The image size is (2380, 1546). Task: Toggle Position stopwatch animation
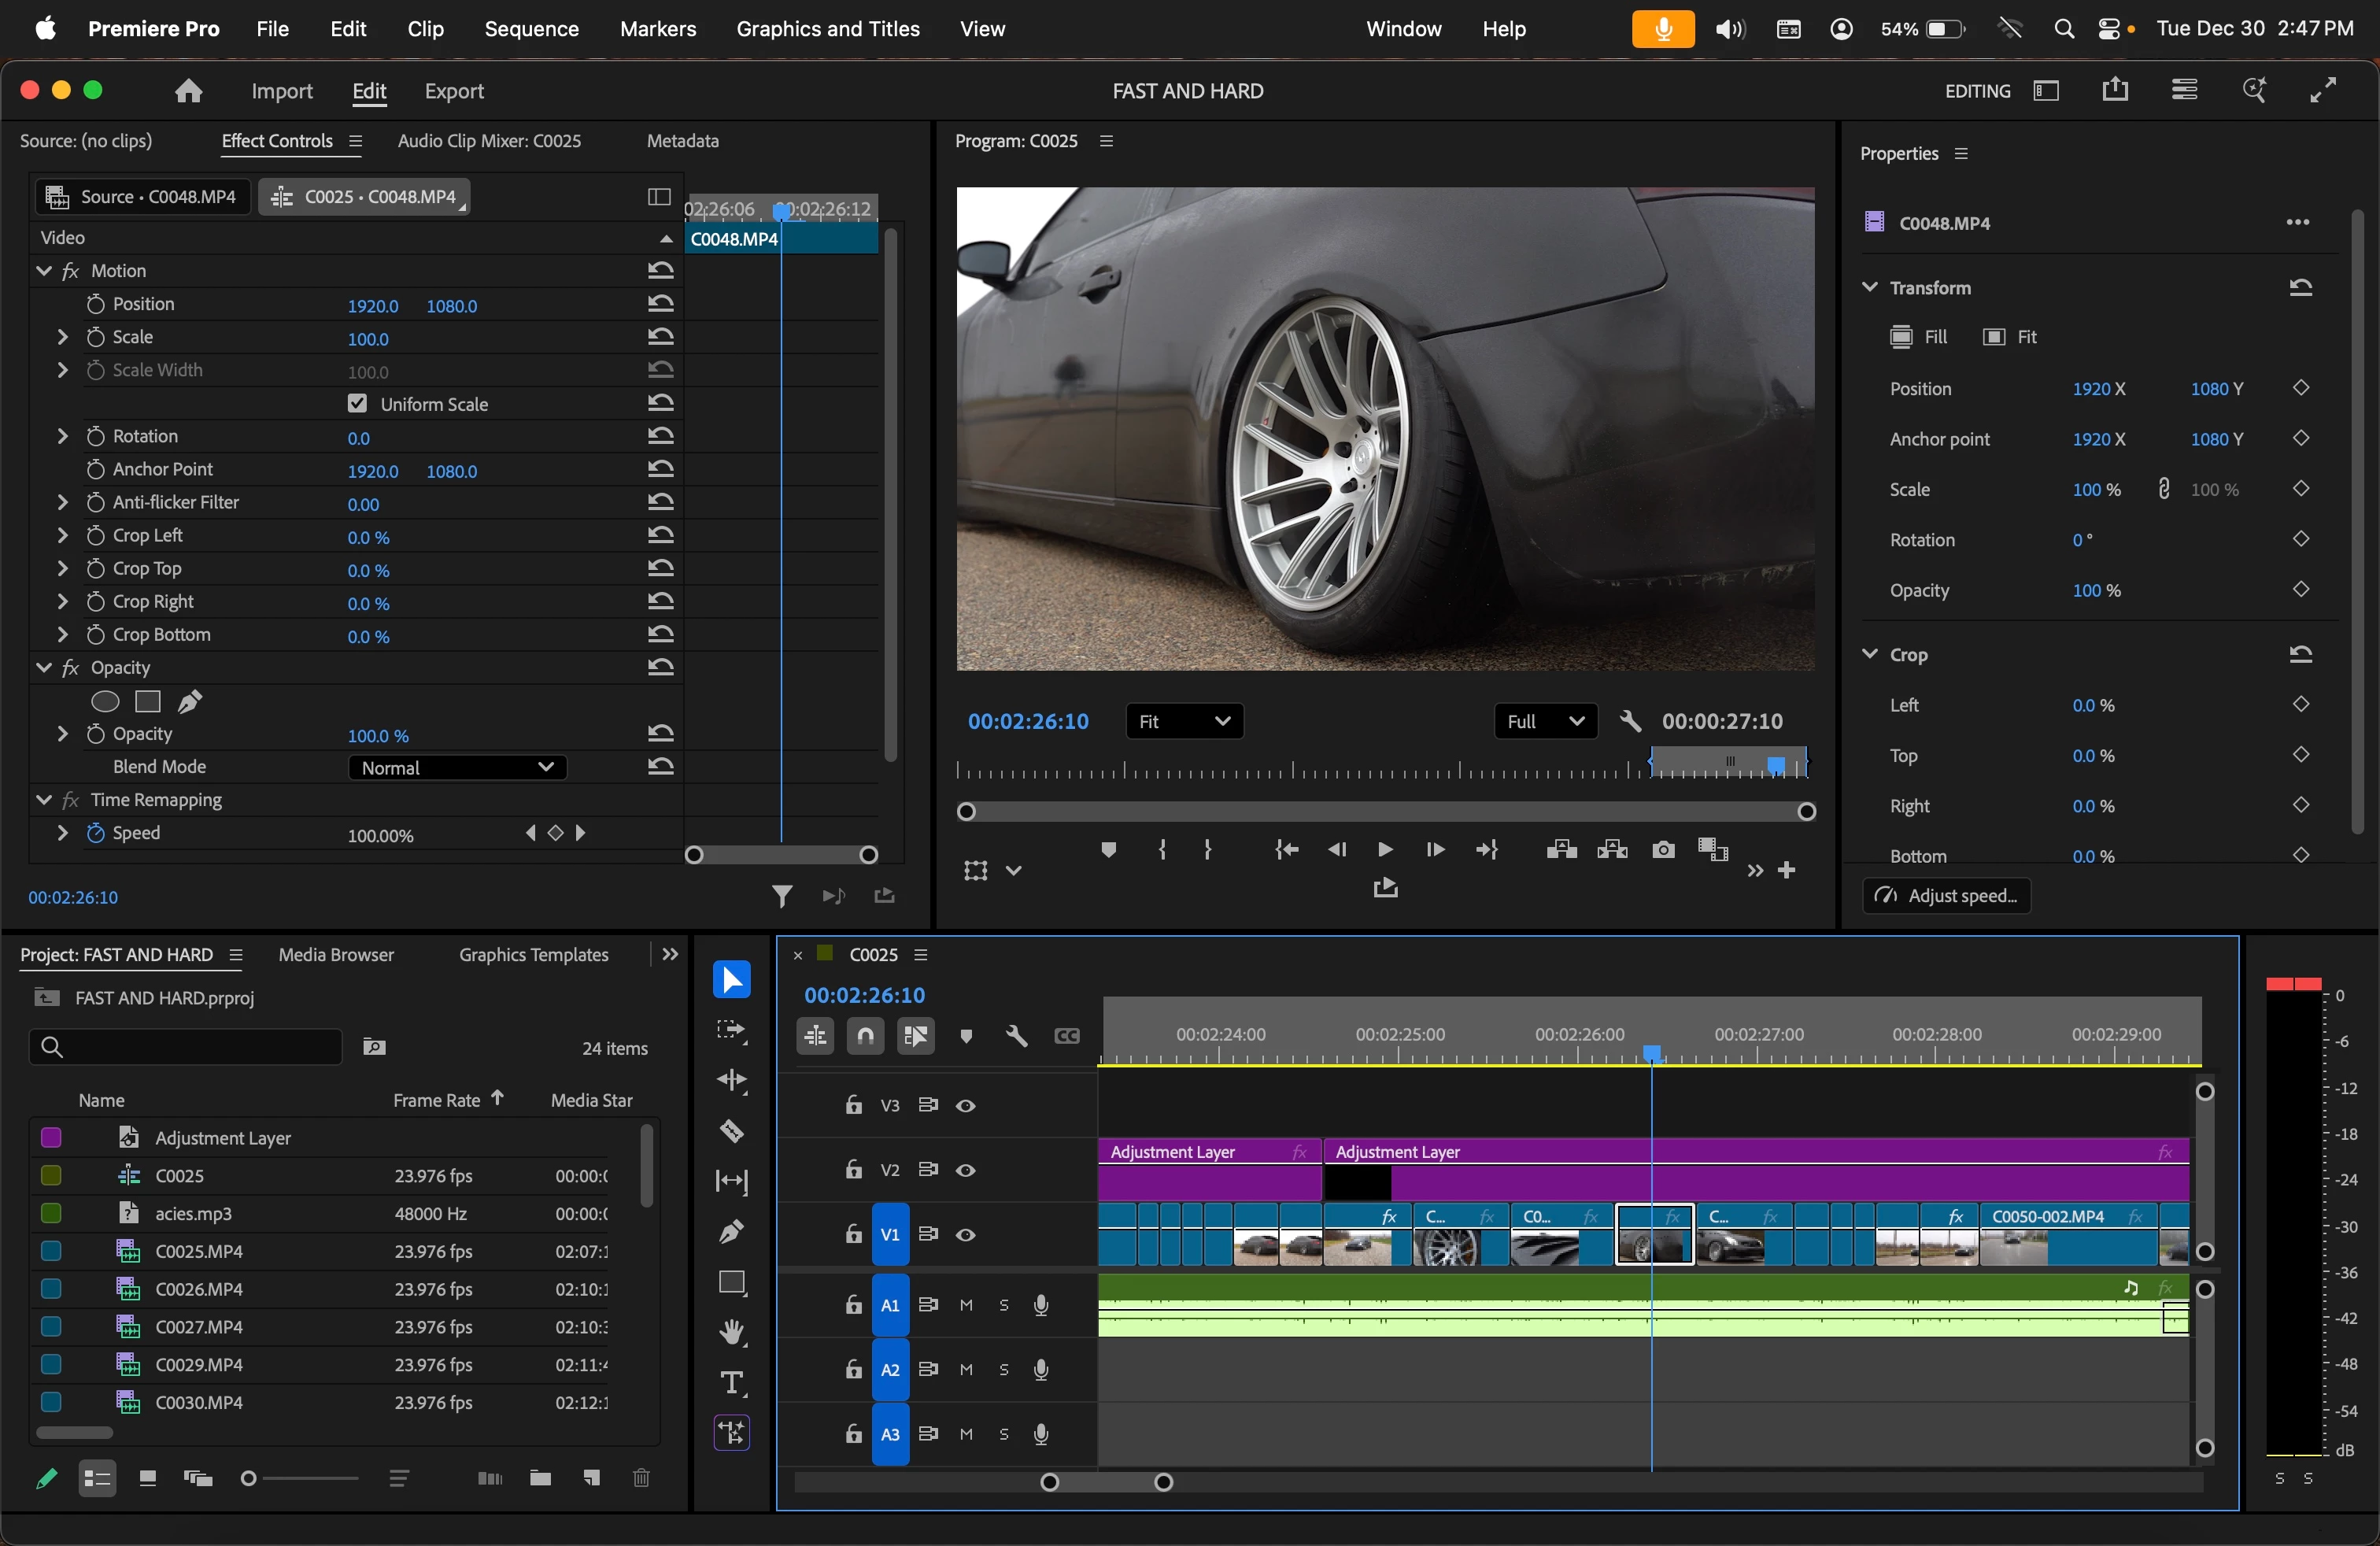[96, 304]
